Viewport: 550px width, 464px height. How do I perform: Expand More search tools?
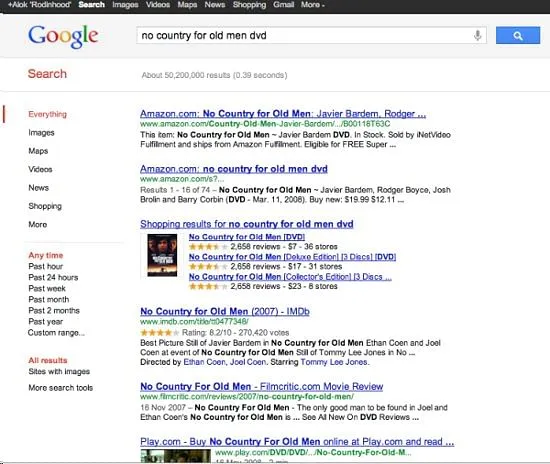61,388
